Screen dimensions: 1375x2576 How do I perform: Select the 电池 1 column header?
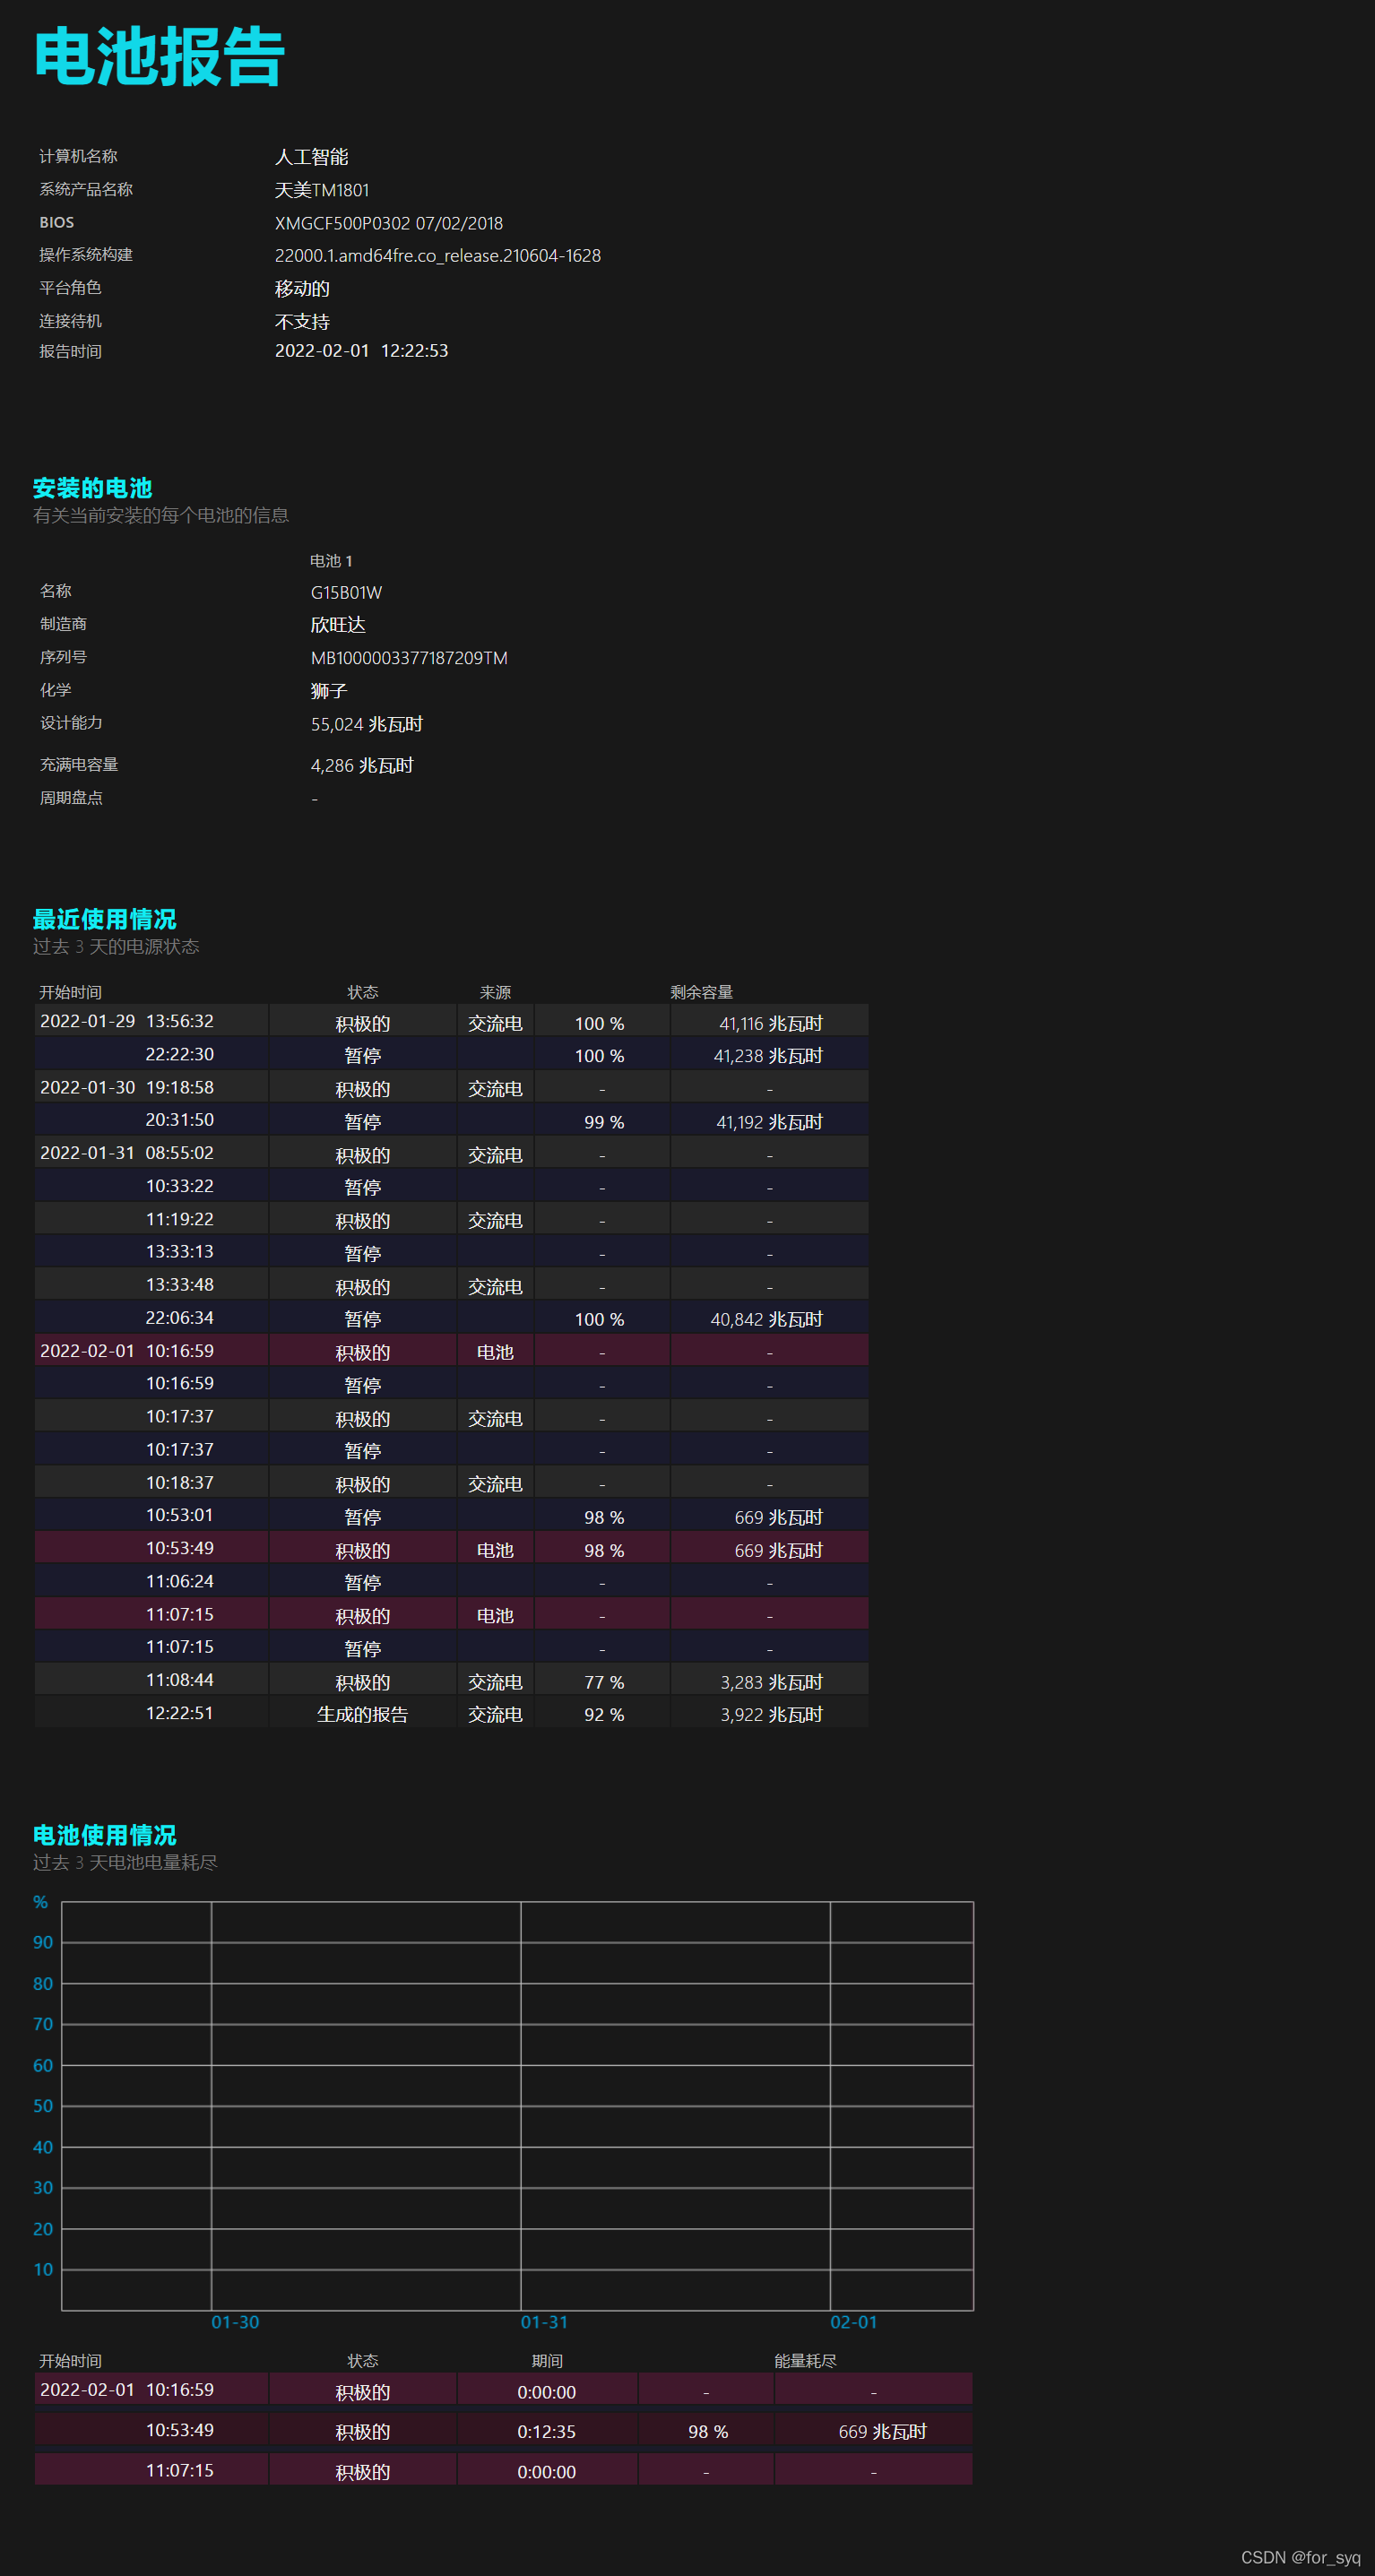click(x=331, y=561)
